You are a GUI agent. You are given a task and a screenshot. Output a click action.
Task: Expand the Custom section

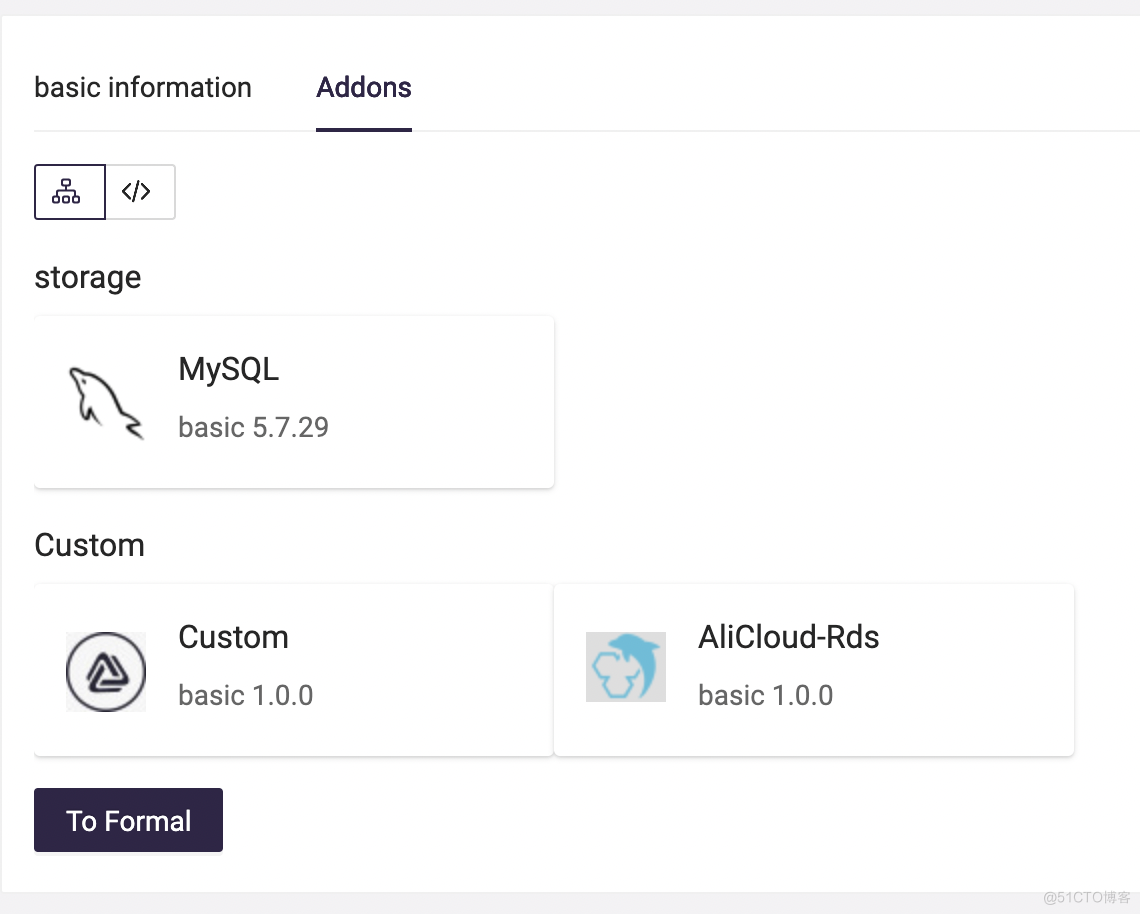[x=89, y=545]
